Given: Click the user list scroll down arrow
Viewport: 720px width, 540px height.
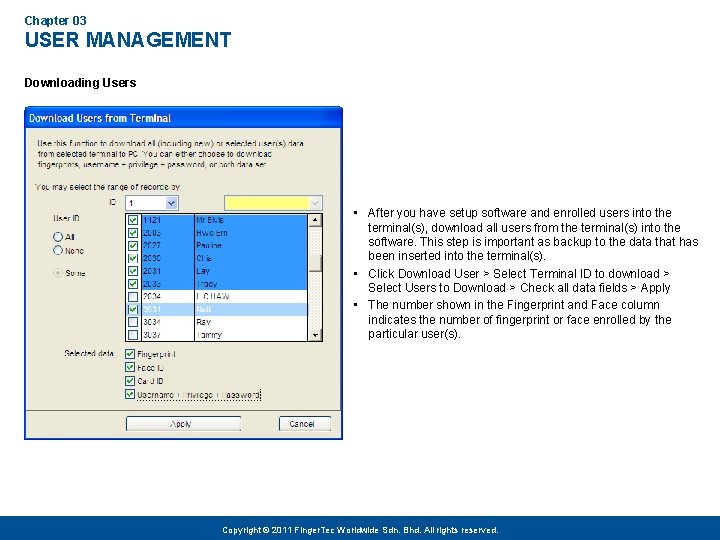Looking at the screenshot, I should [x=315, y=335].
